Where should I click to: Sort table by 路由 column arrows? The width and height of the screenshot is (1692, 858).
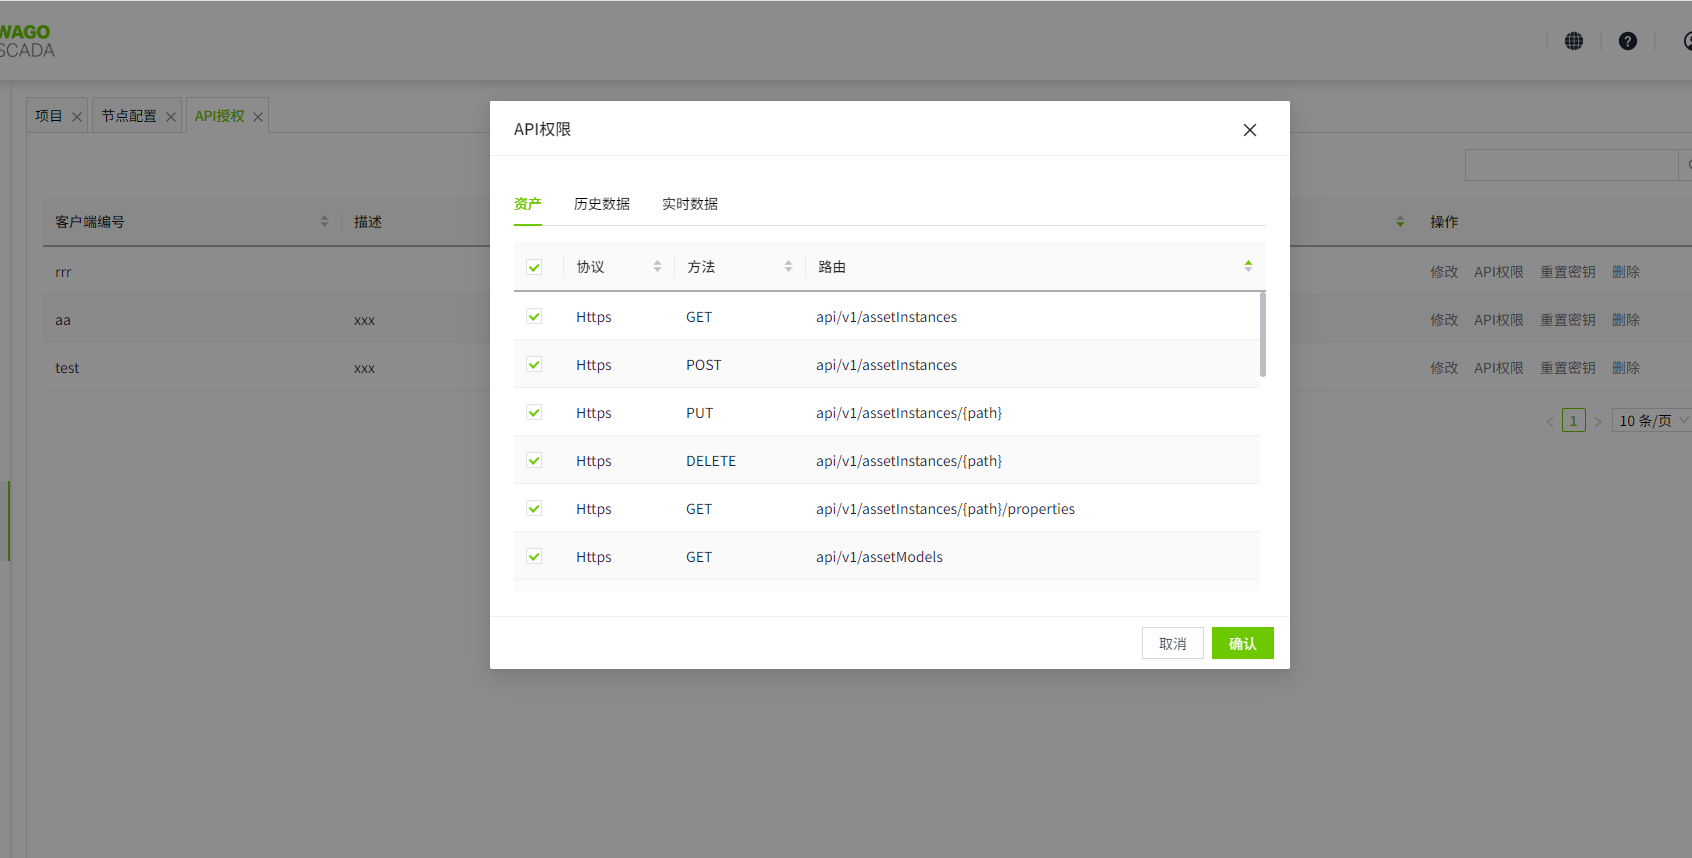pos(1248,266)
